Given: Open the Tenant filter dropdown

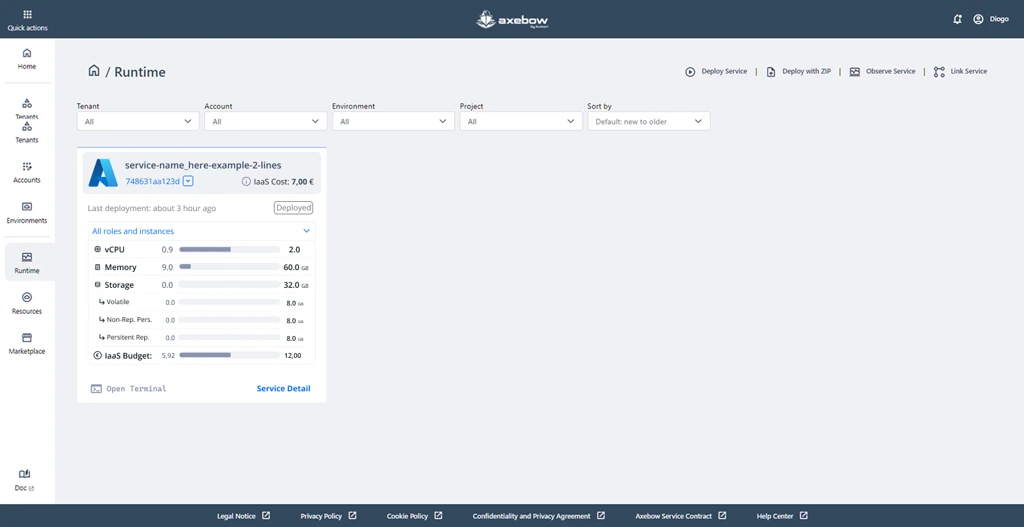Looking at the screenshot, I should pos(138,121).
